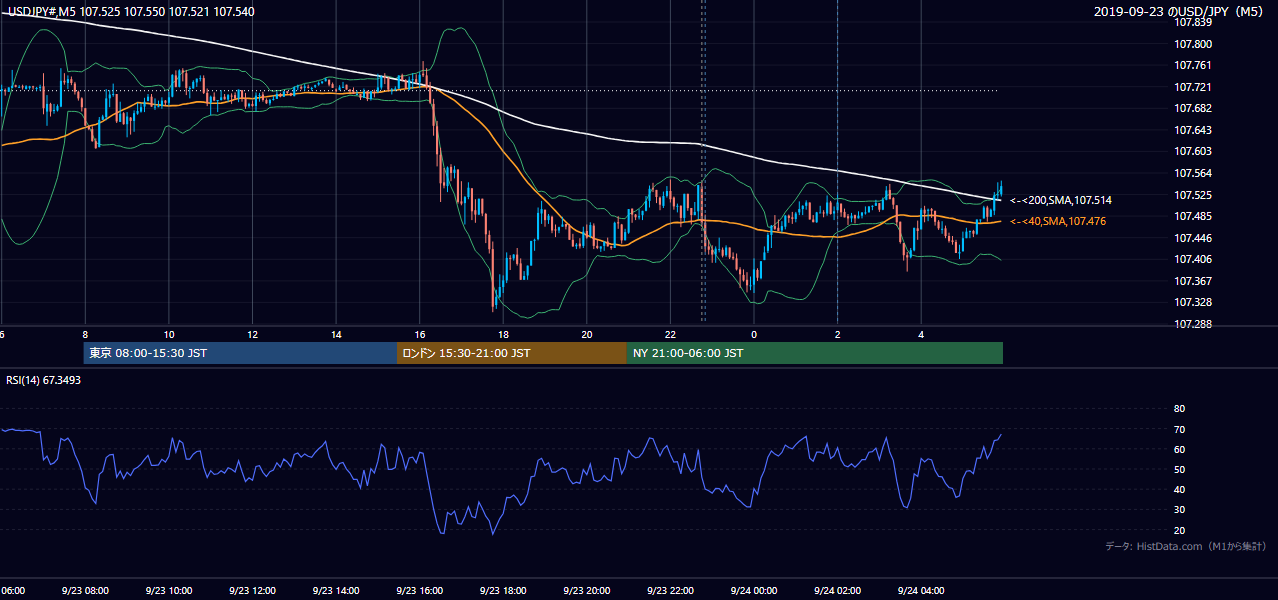Click hour 18 on the price chart axis
Screen dimensions: 1278x600
click(503, 334)
